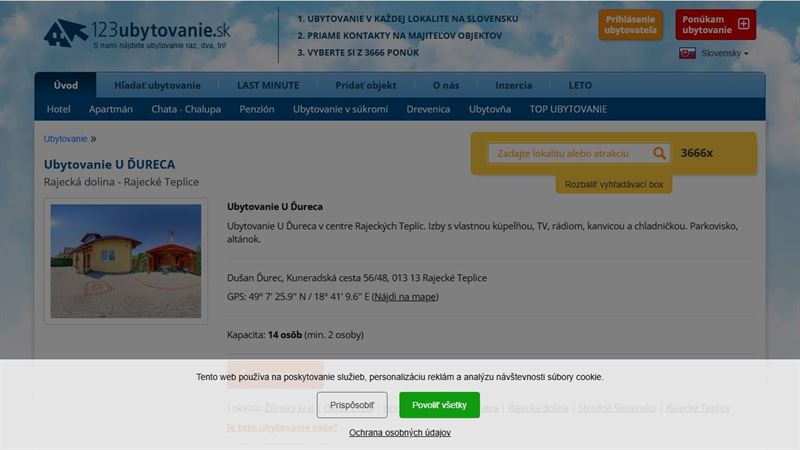Click the Slovak flag icon
This screenshot has width=800, height=450.
[x=687, y=53]
